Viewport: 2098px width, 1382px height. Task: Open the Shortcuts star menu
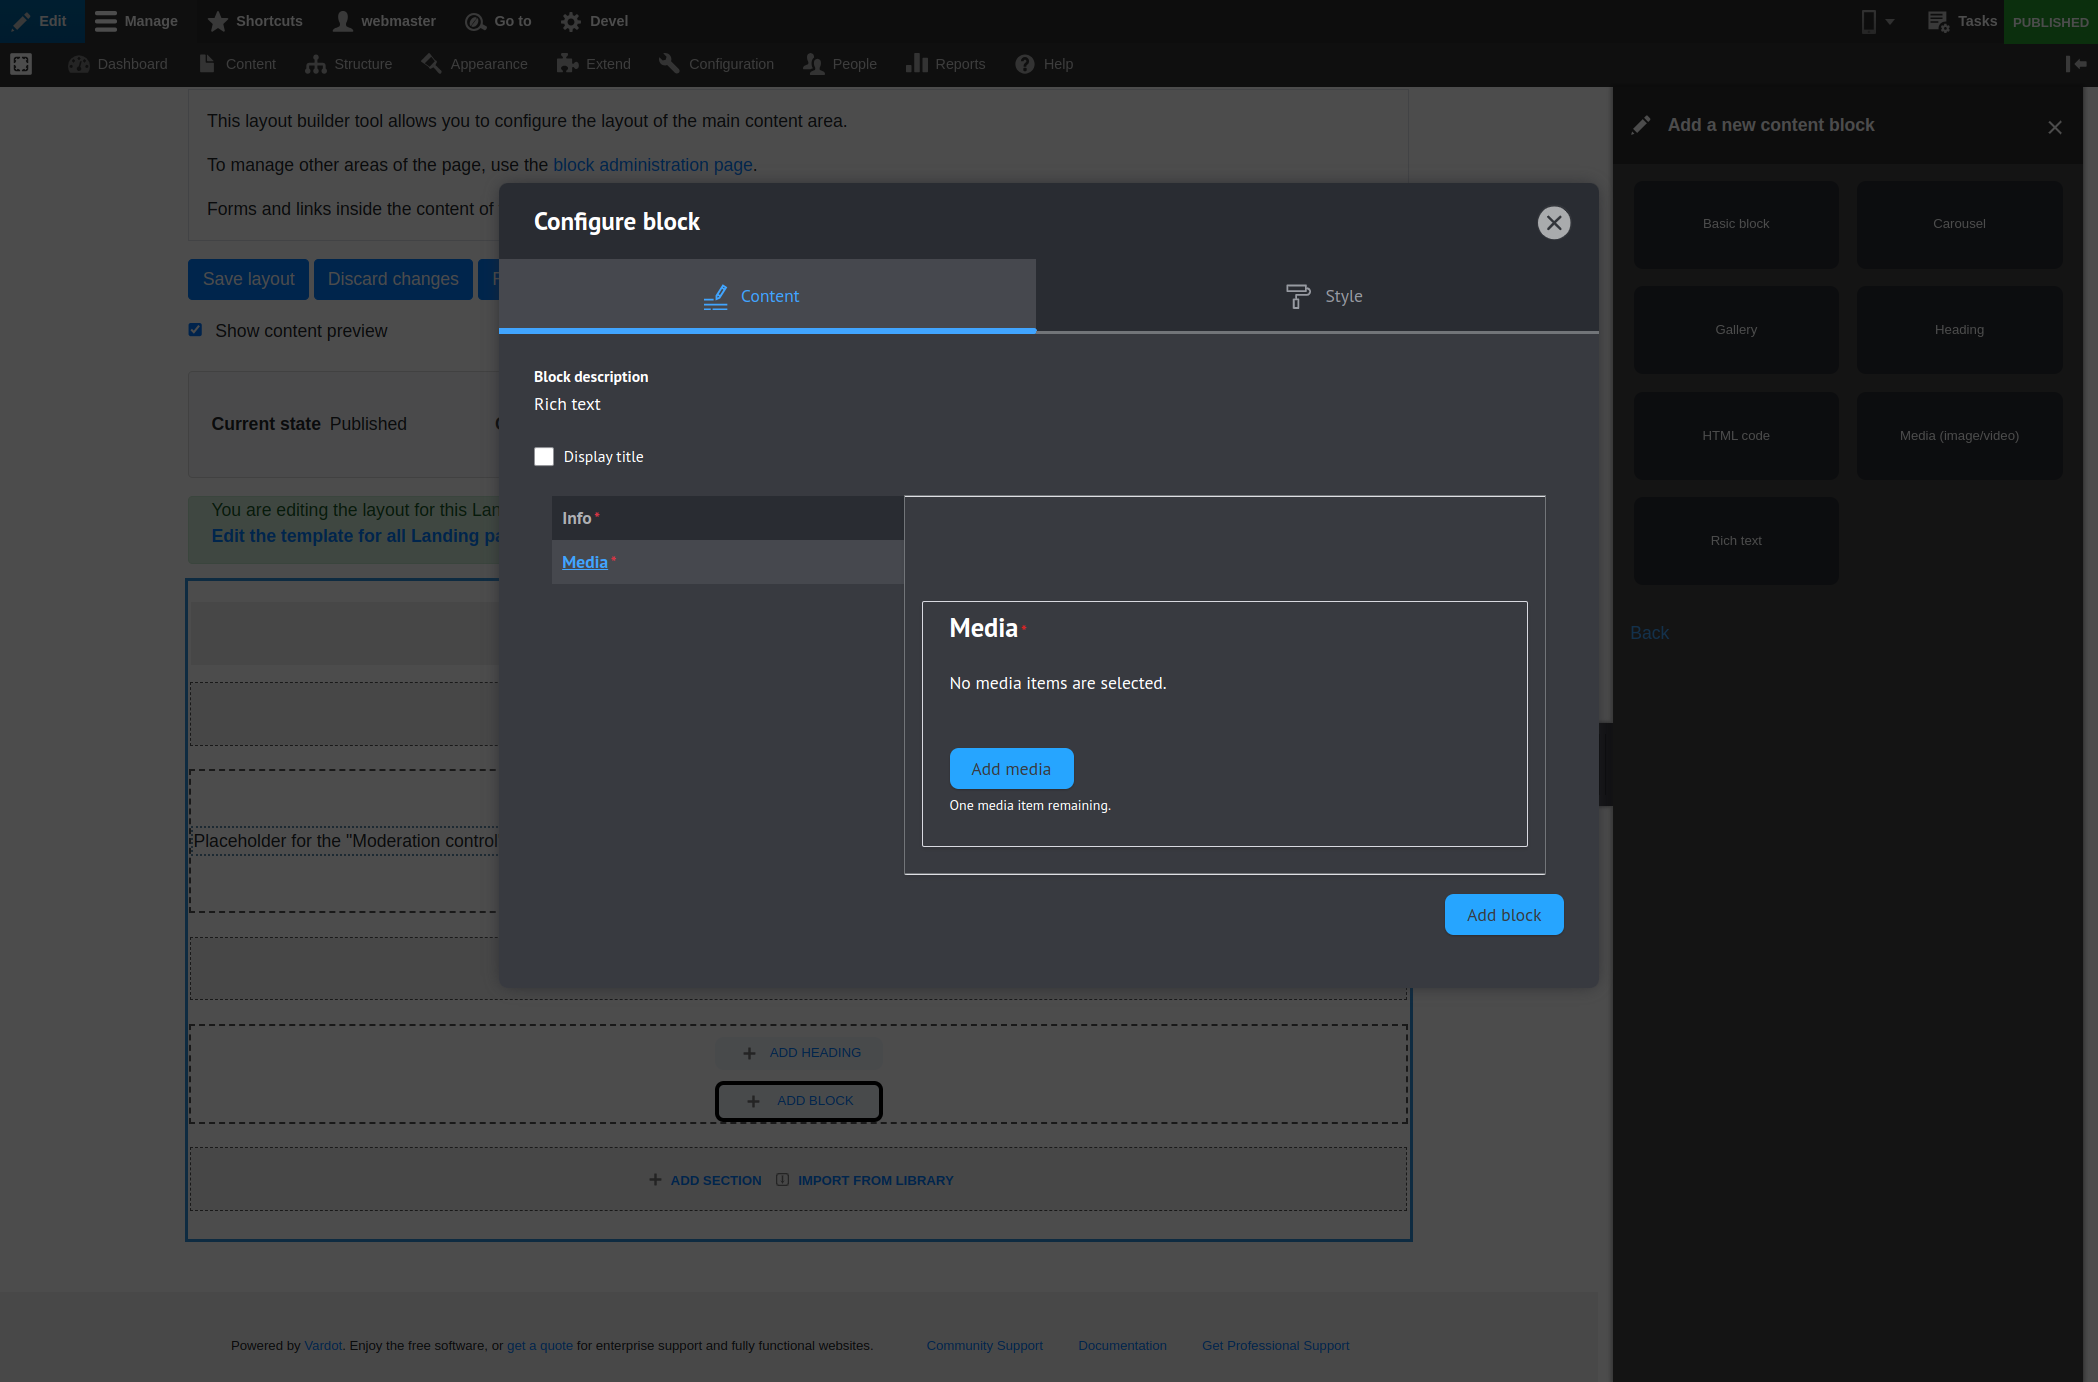218,21
